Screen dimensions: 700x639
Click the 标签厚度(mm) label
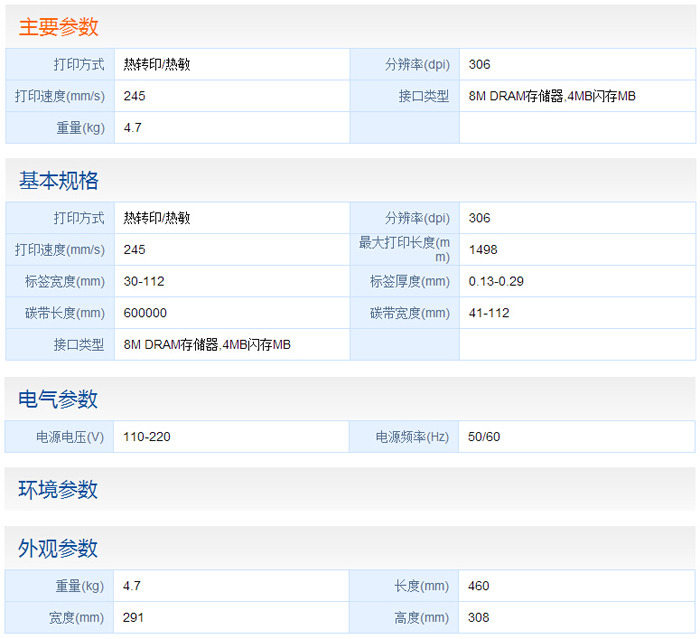(410, 281)
